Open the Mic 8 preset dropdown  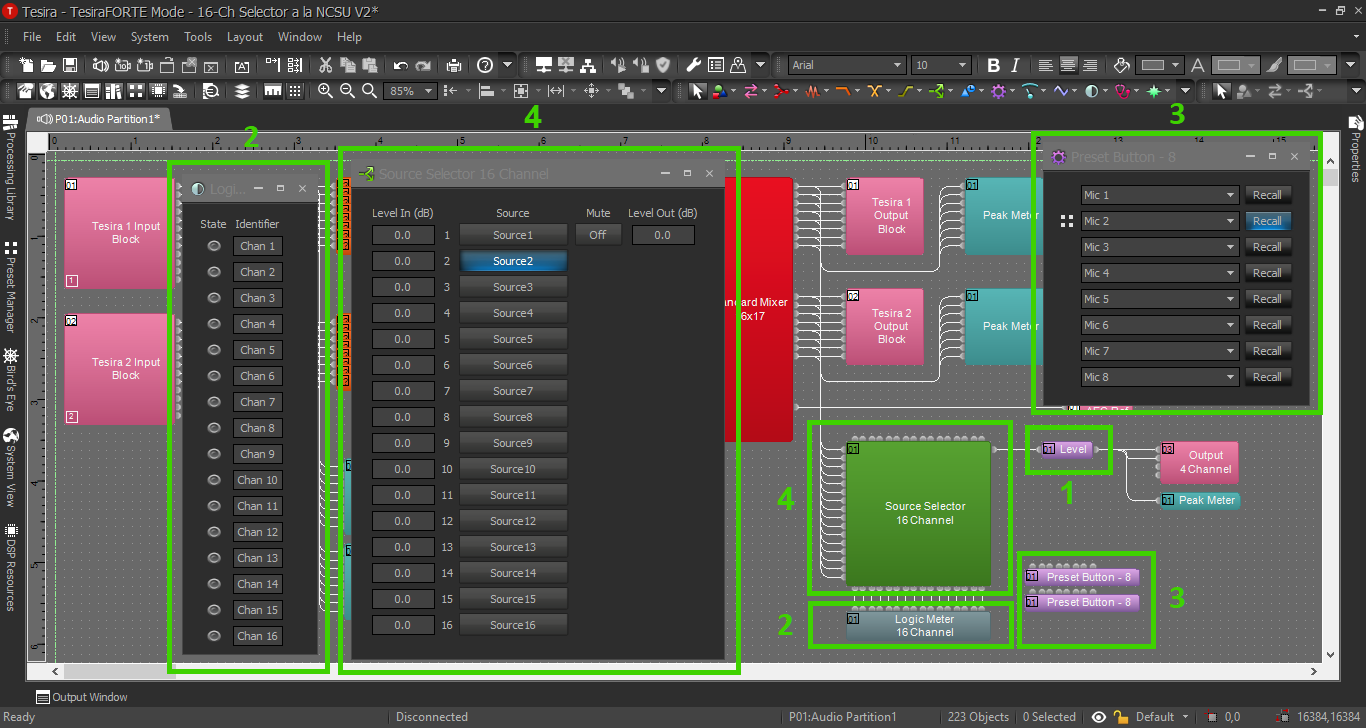pos(1160,377)
